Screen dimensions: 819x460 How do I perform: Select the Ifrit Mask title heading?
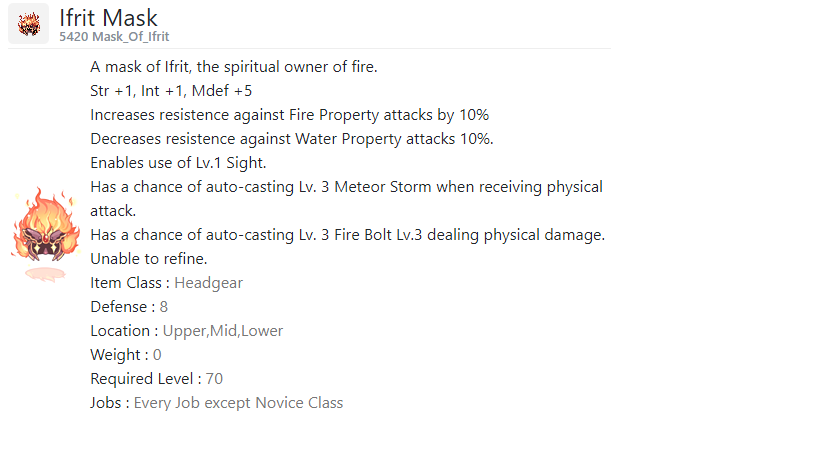[x=108, y=17]
